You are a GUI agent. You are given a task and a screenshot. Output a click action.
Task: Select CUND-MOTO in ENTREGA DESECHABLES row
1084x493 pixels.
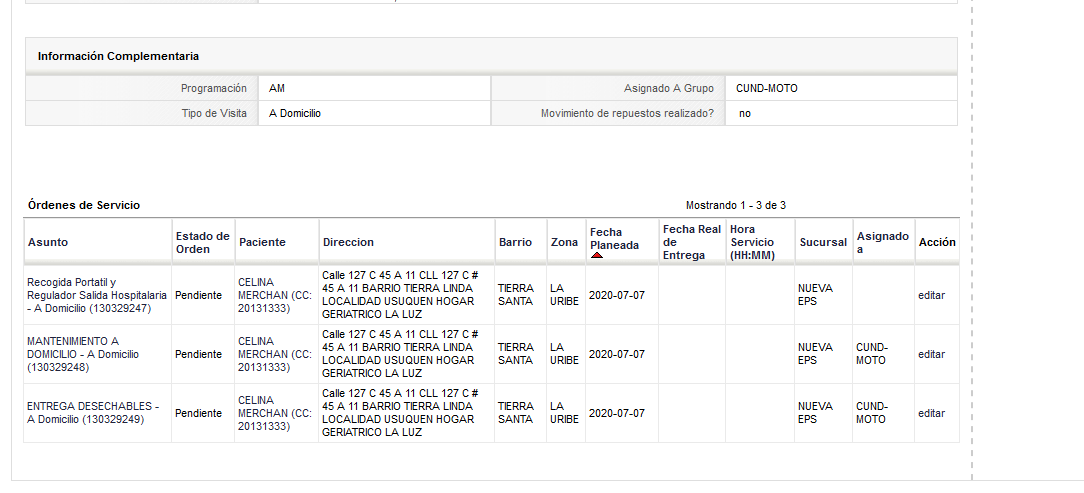tap(872, 413)
